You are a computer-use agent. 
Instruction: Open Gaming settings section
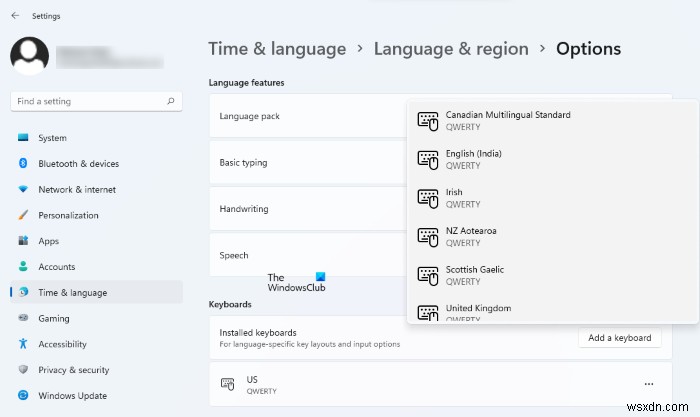(54, 318)
